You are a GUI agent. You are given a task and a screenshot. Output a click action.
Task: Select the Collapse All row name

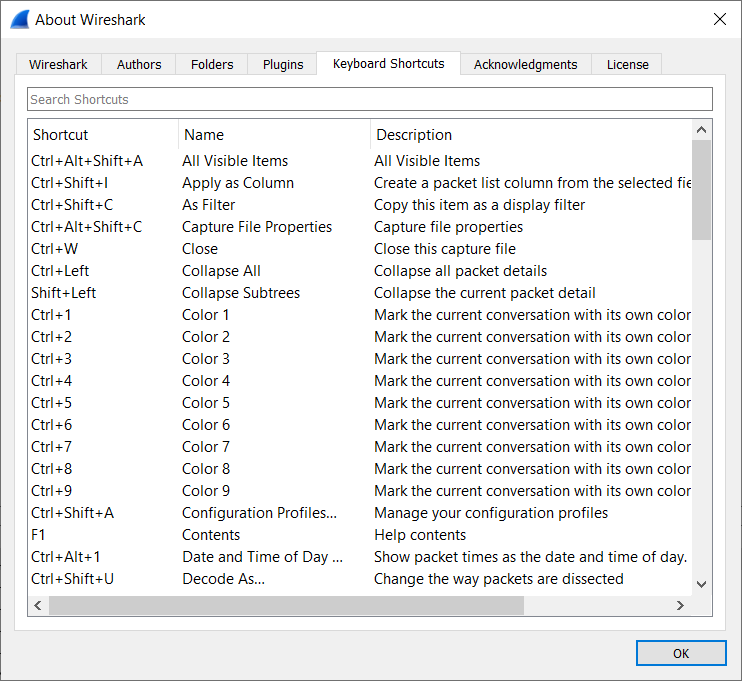coord(221,271)
